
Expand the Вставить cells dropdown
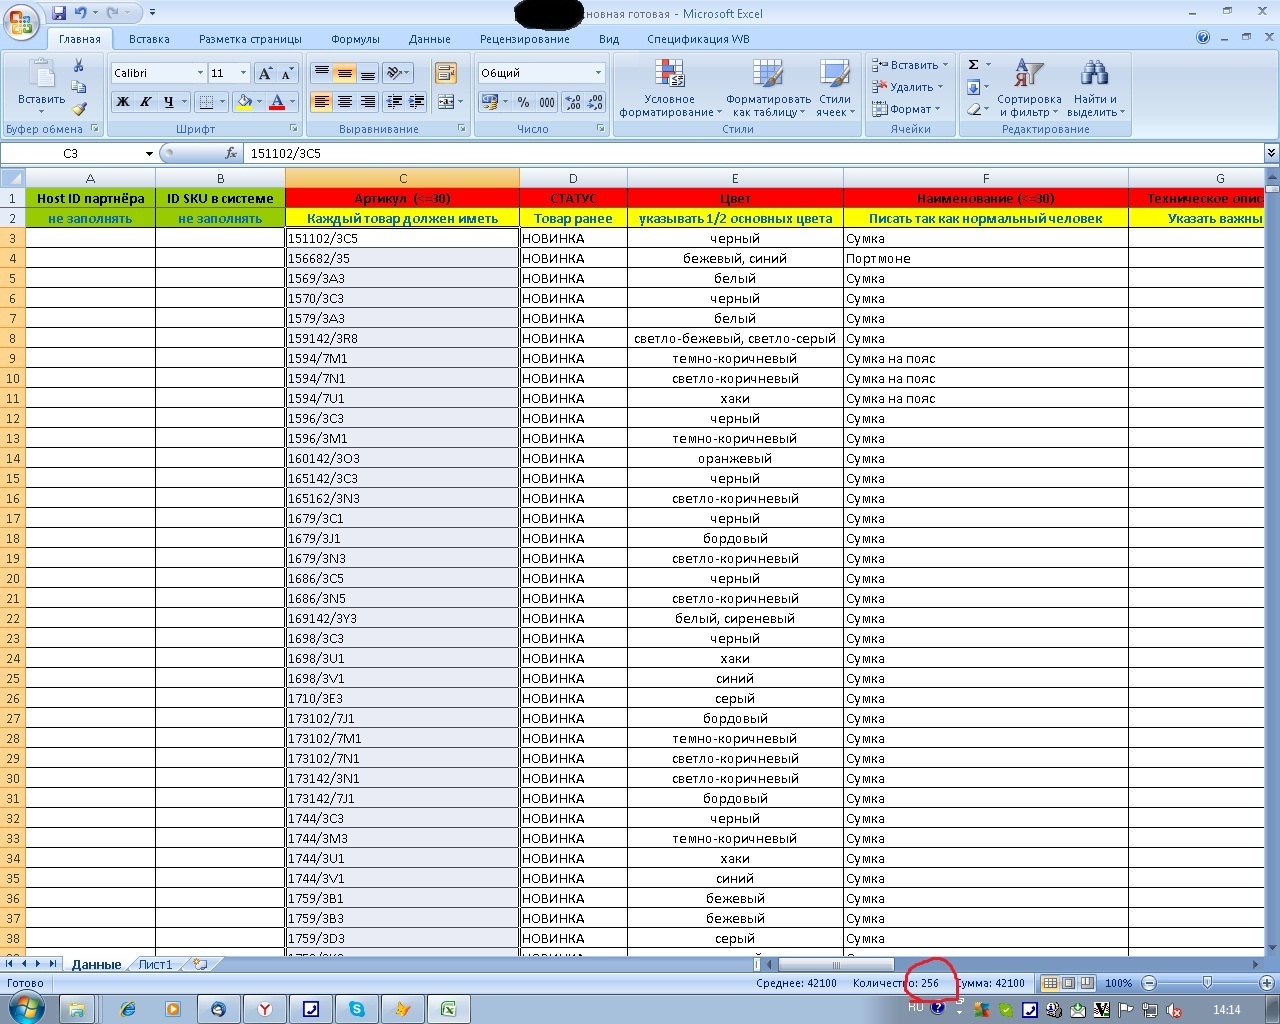click(x=945, y=65)
